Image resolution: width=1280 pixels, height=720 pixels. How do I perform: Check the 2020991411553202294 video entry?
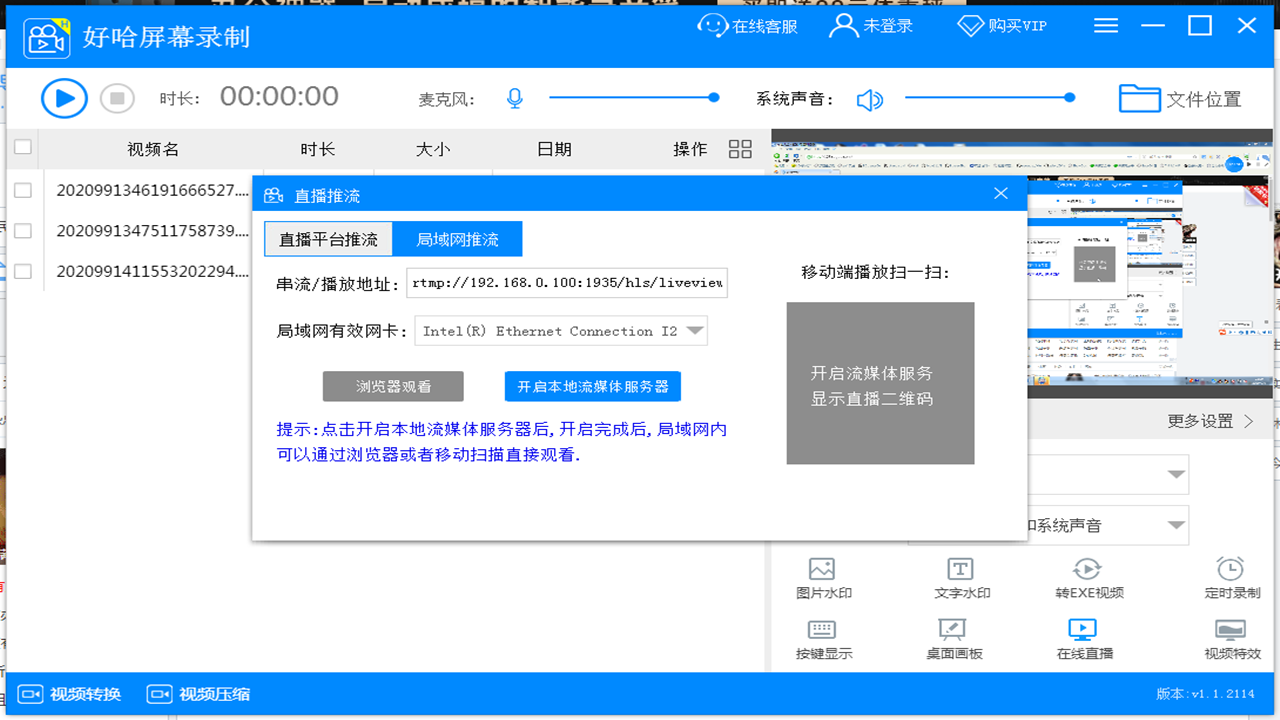22,271
